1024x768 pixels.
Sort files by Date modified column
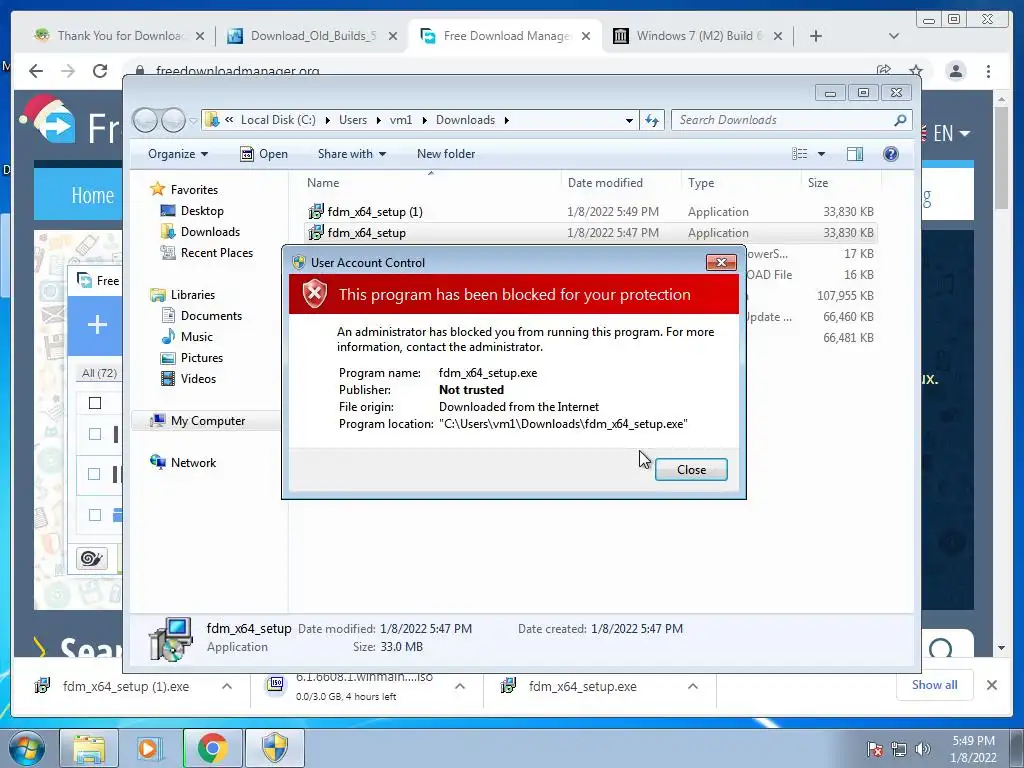(x=605, y=183)
